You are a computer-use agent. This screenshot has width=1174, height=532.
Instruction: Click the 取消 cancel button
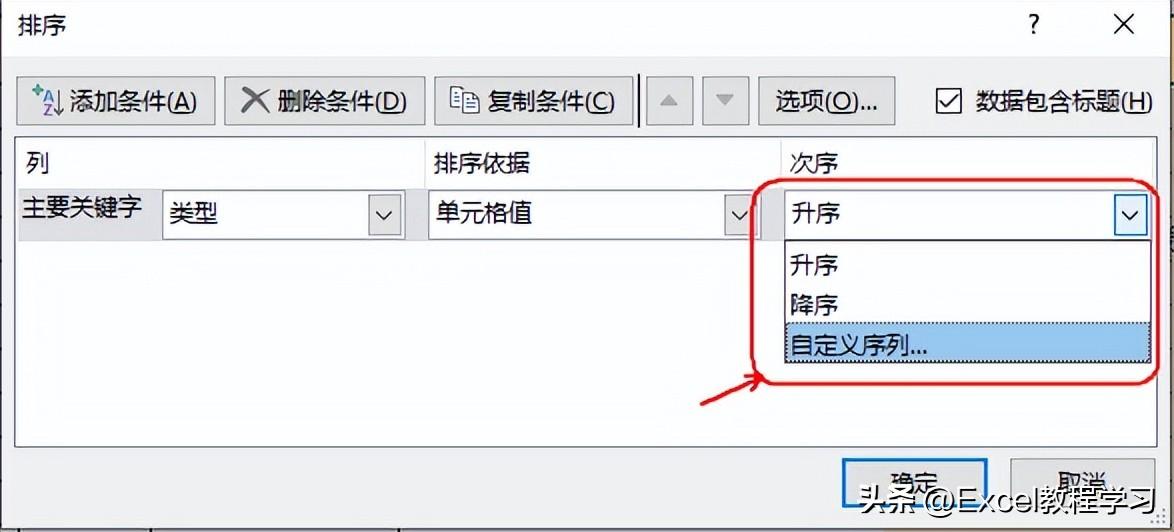pyautogui.click(x=1082, y=483)
